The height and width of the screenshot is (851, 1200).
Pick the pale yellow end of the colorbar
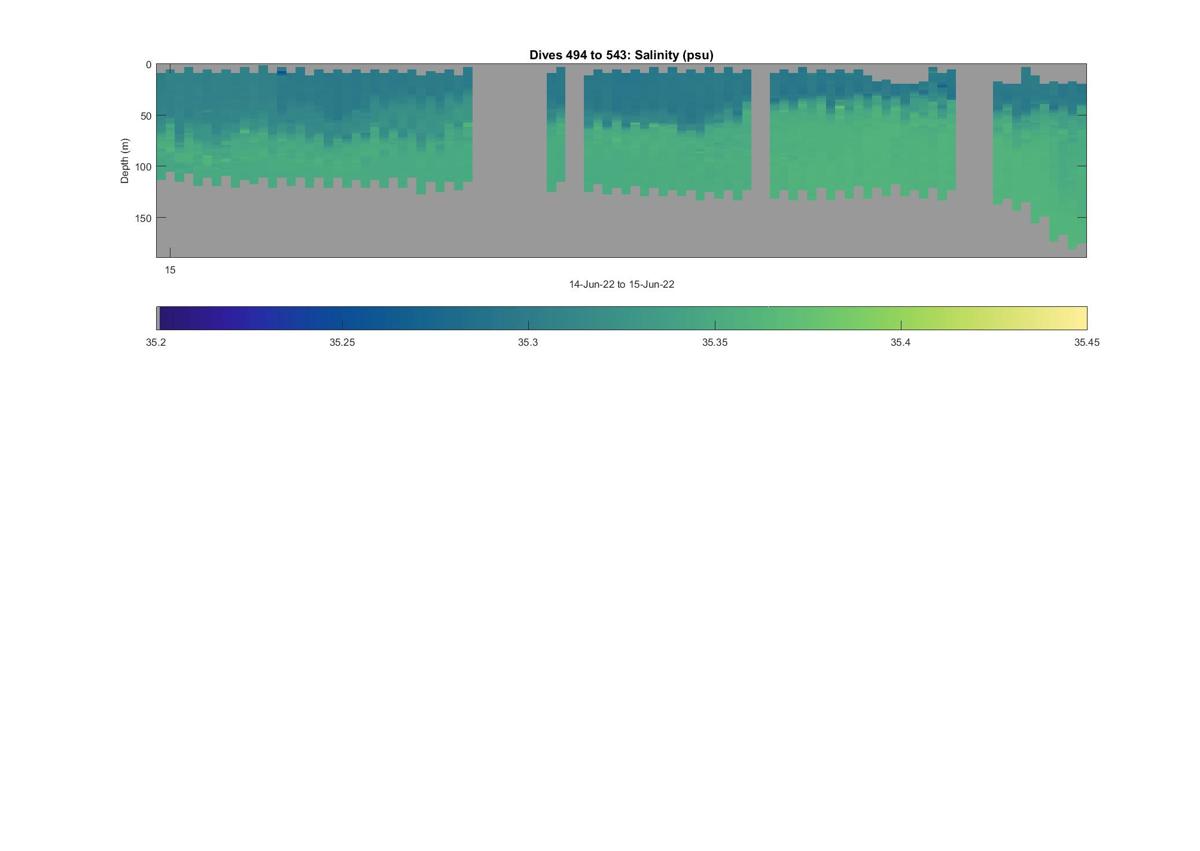click(x=1070, y=318)
